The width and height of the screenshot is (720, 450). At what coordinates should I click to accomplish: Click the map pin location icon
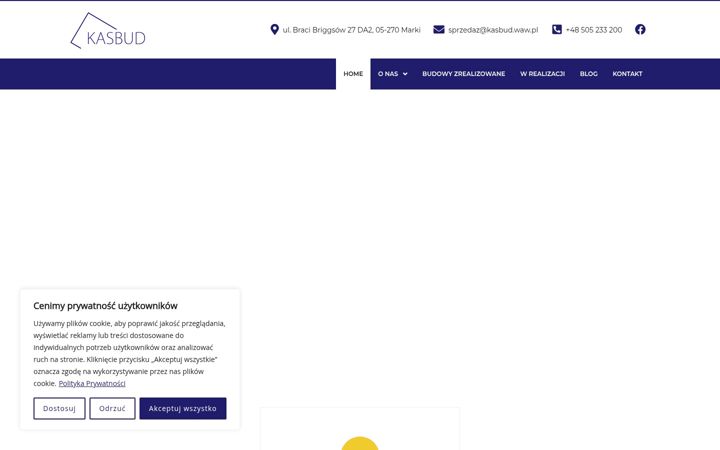point(275,29)
